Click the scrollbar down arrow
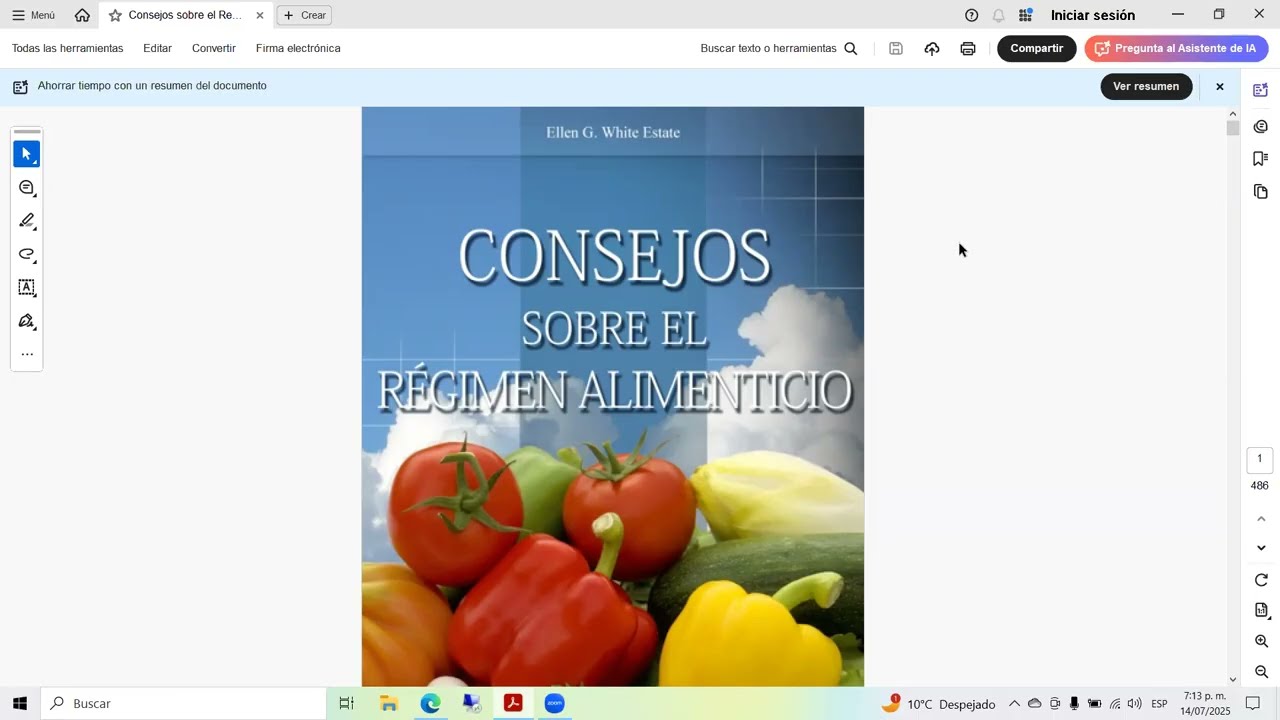1280x720 pixels. (x=1233, y=679)
